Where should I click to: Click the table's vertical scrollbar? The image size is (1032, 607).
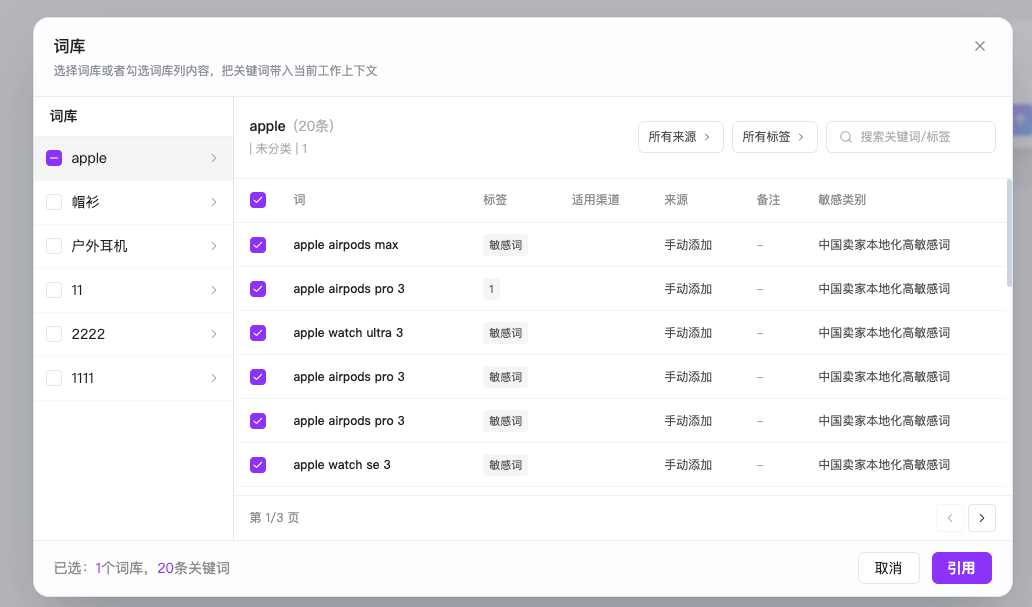tap(1009, 233)
